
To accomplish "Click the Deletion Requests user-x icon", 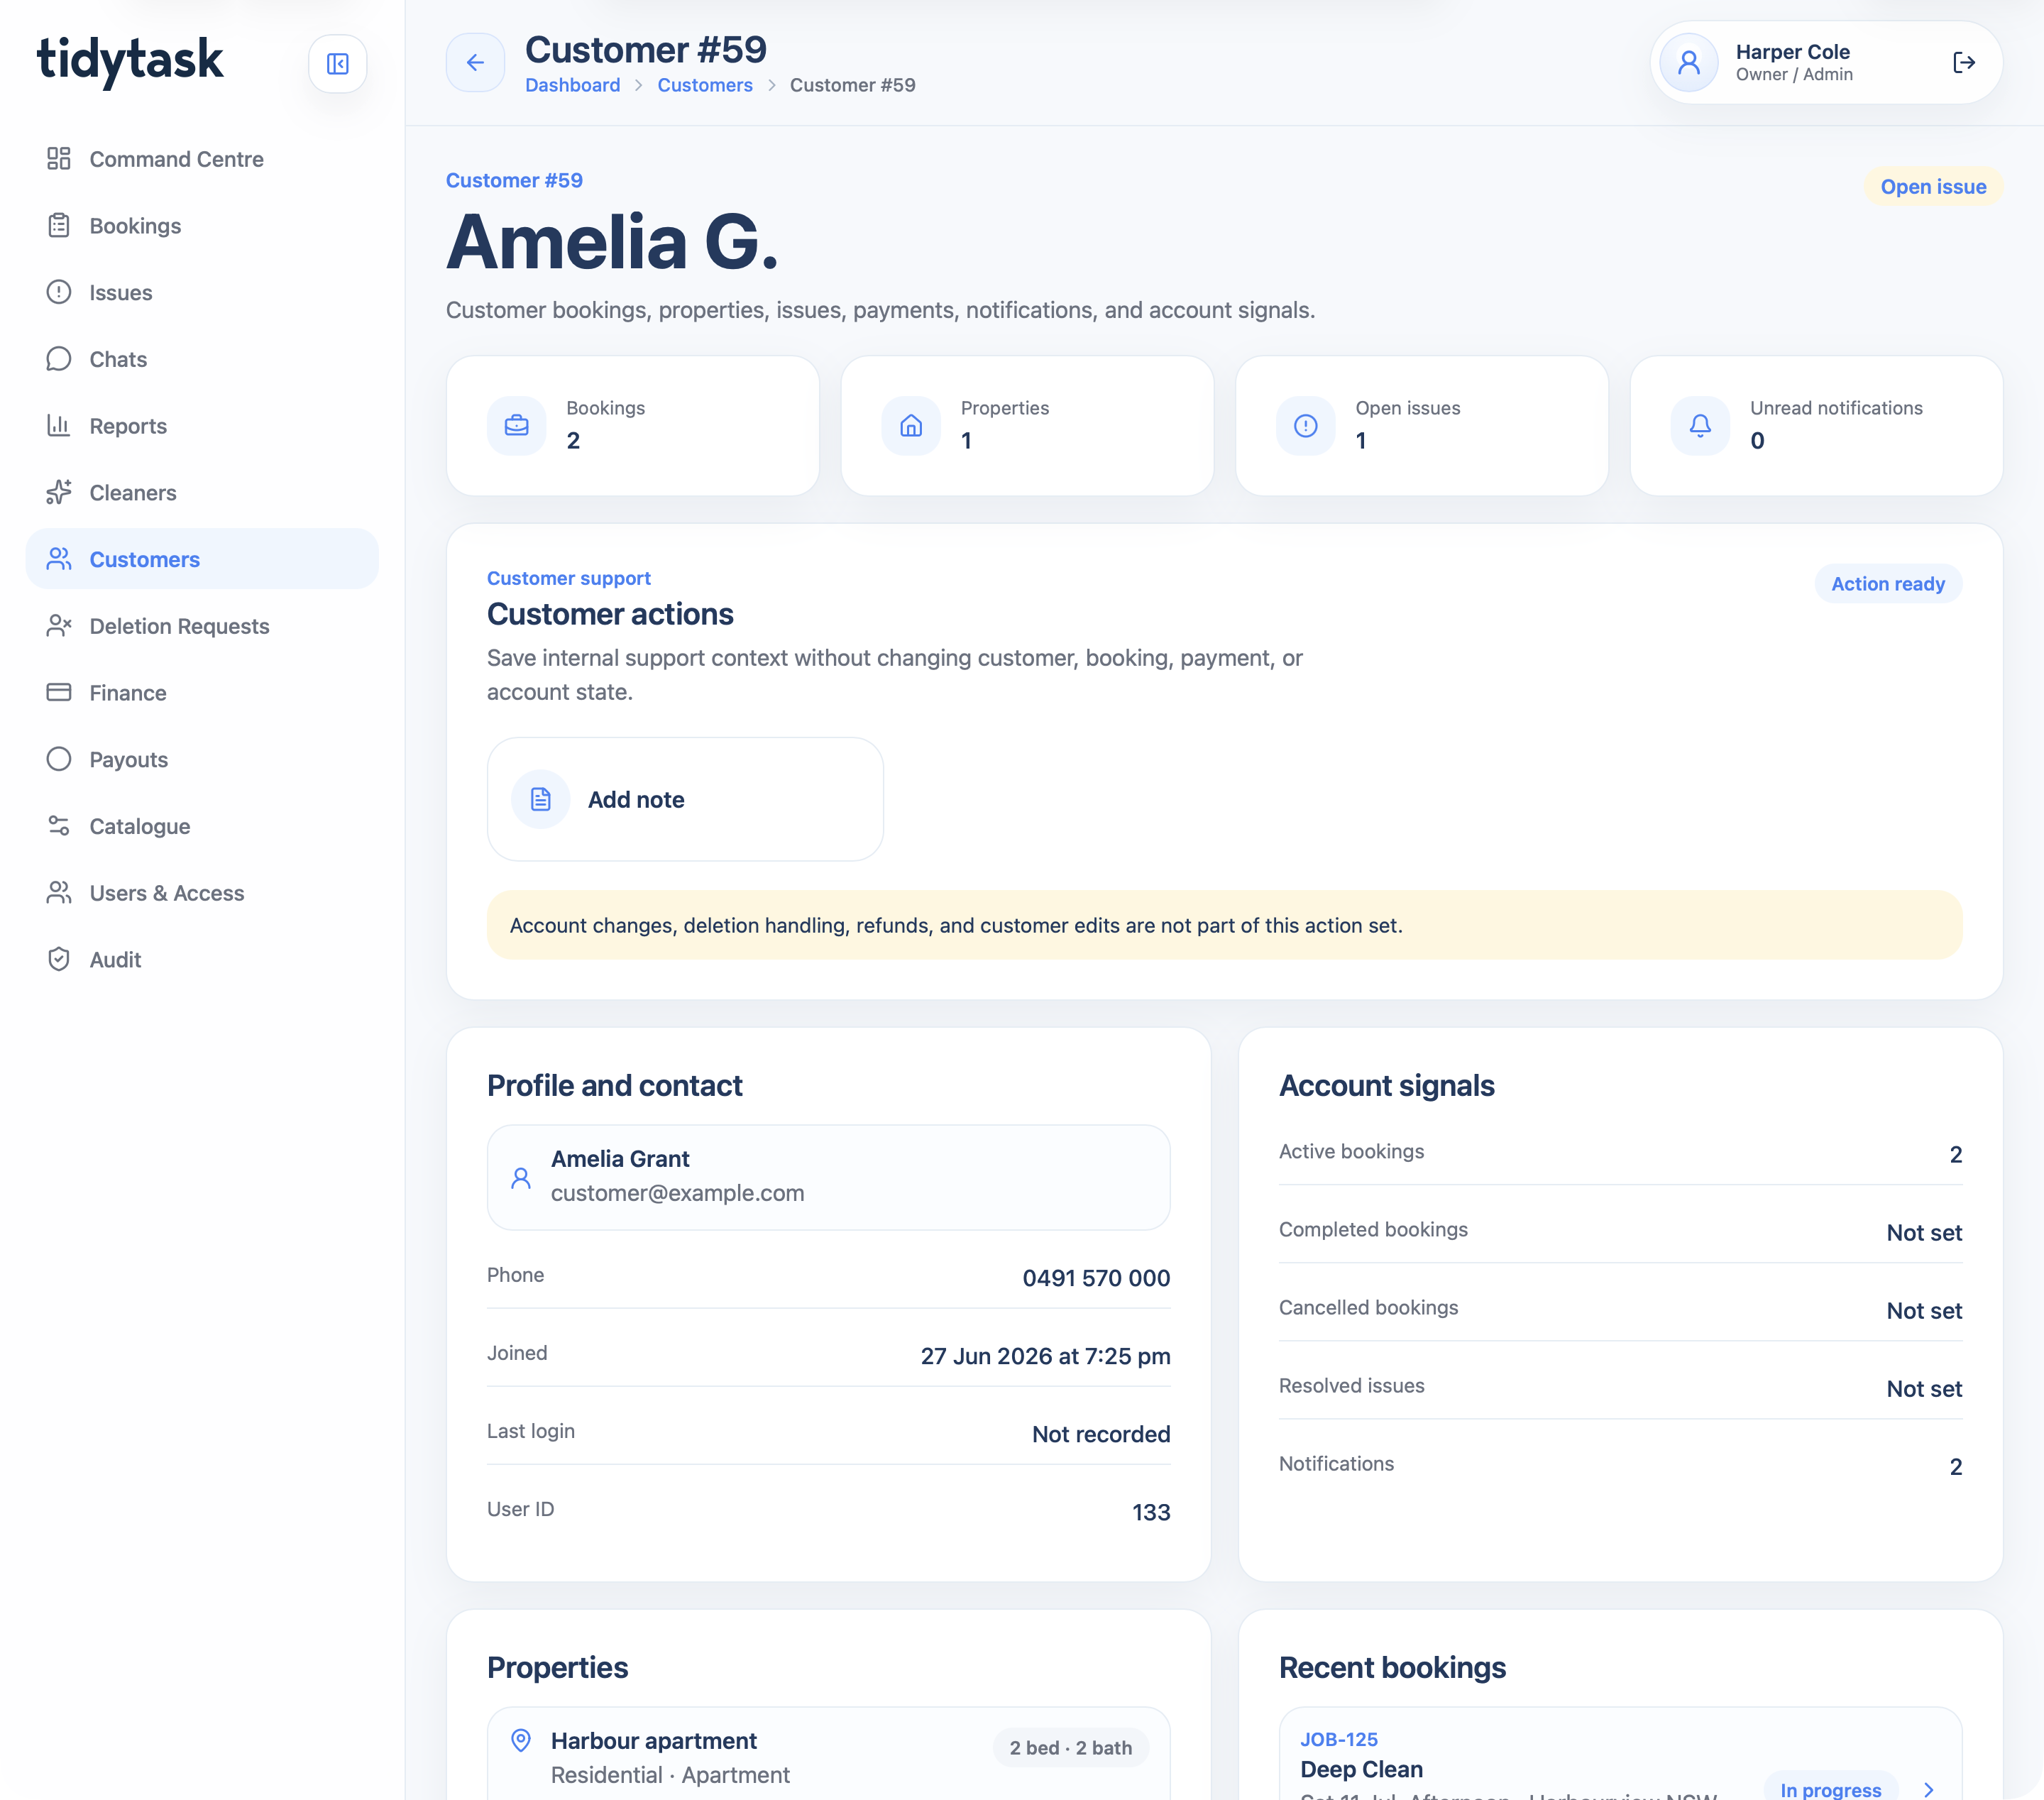I will tap(59, 626).
